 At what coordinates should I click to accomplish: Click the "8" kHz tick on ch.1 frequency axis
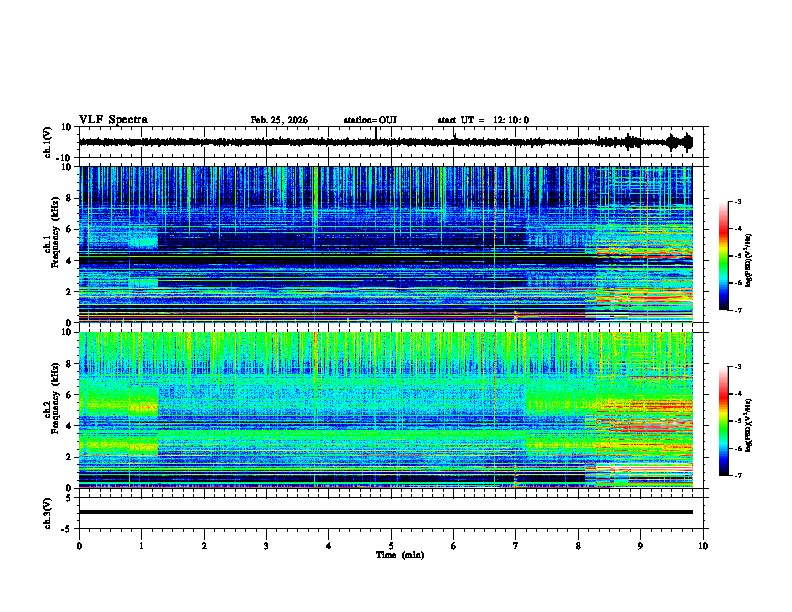coord(69,198)
